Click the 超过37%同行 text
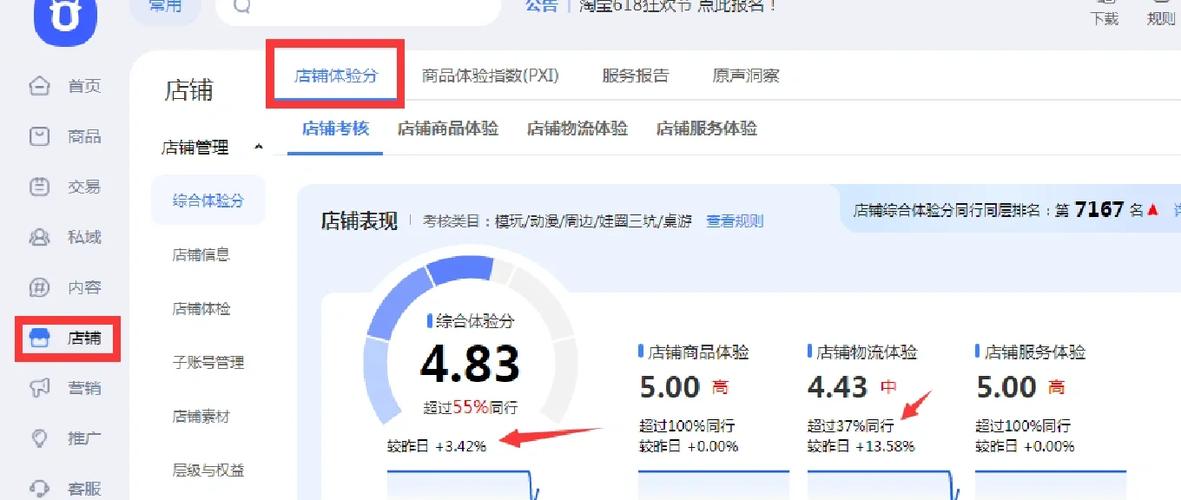This screenshot has width=1181, height=500. (851, 426)
